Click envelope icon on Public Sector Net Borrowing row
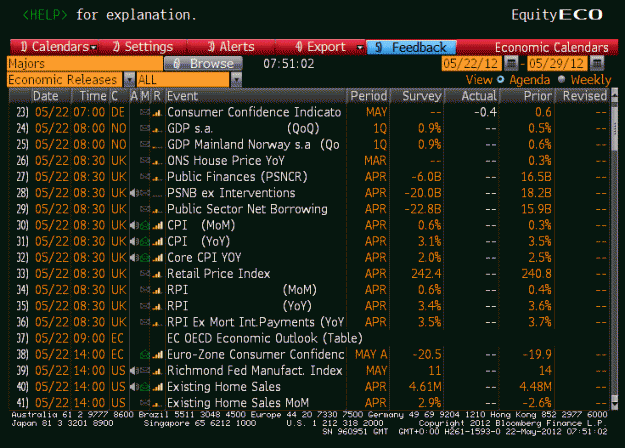 (145, 209)
